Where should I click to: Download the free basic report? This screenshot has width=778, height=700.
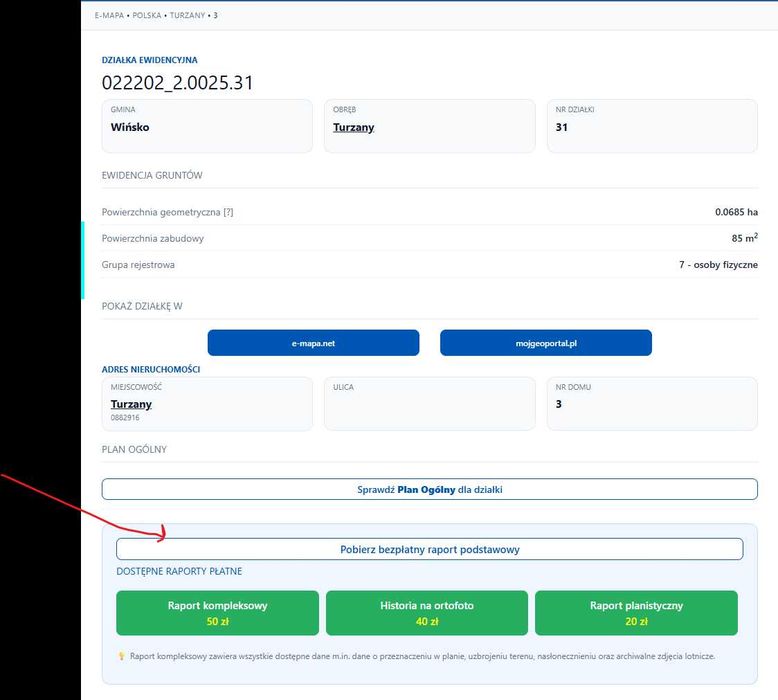point(430,549)
